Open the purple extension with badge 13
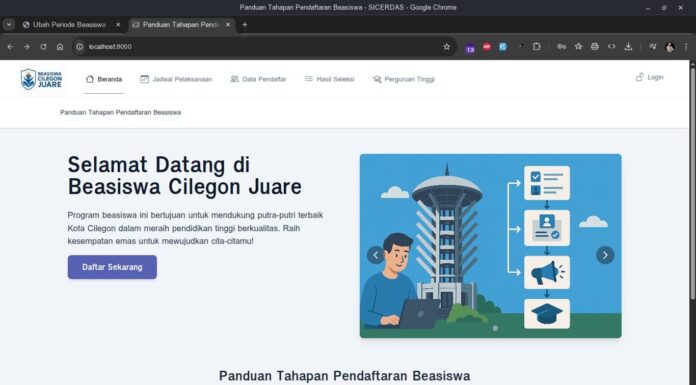 [470, 48]
